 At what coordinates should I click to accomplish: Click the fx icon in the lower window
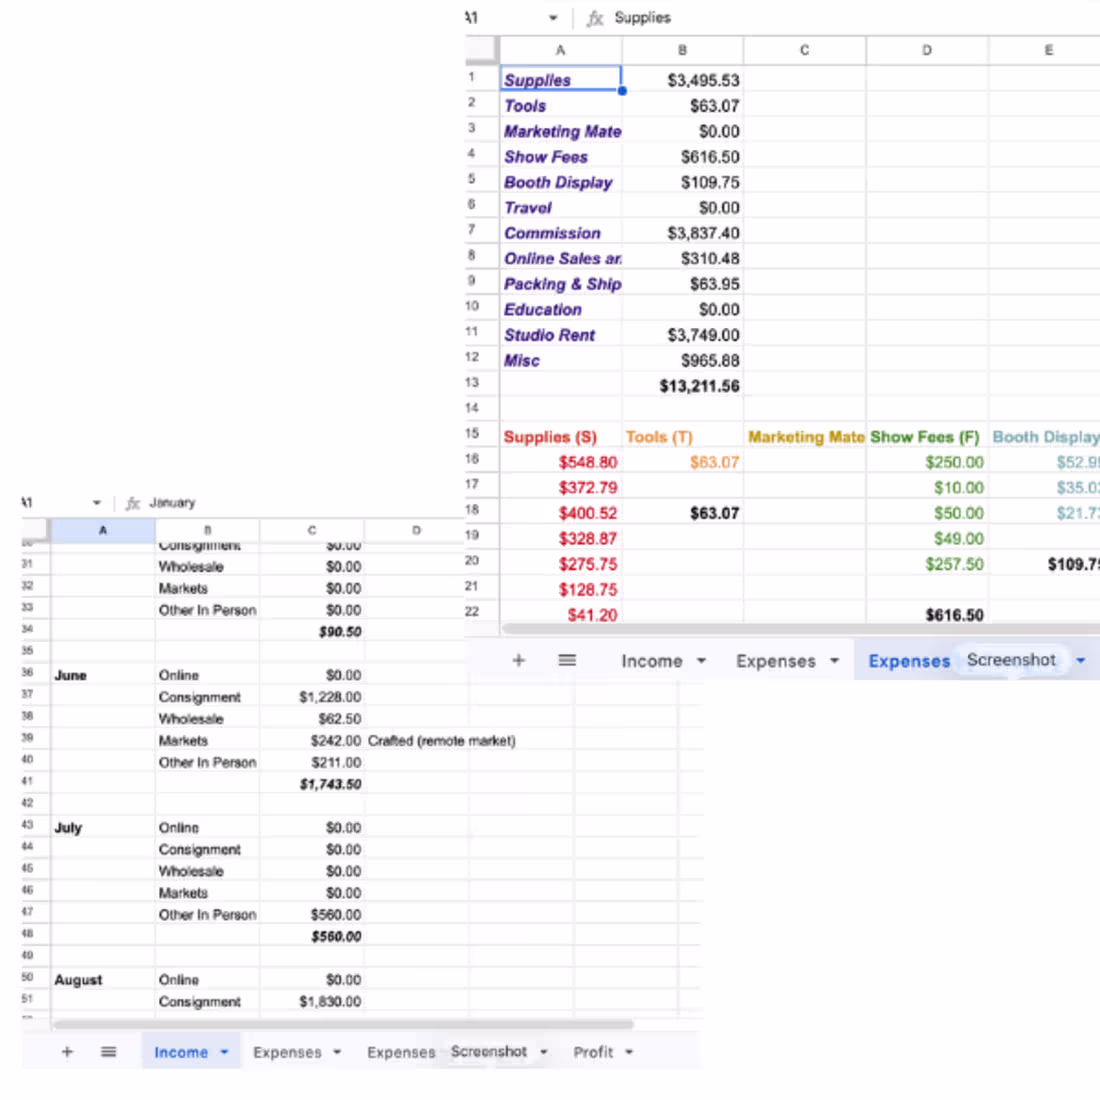coord(132,503)
